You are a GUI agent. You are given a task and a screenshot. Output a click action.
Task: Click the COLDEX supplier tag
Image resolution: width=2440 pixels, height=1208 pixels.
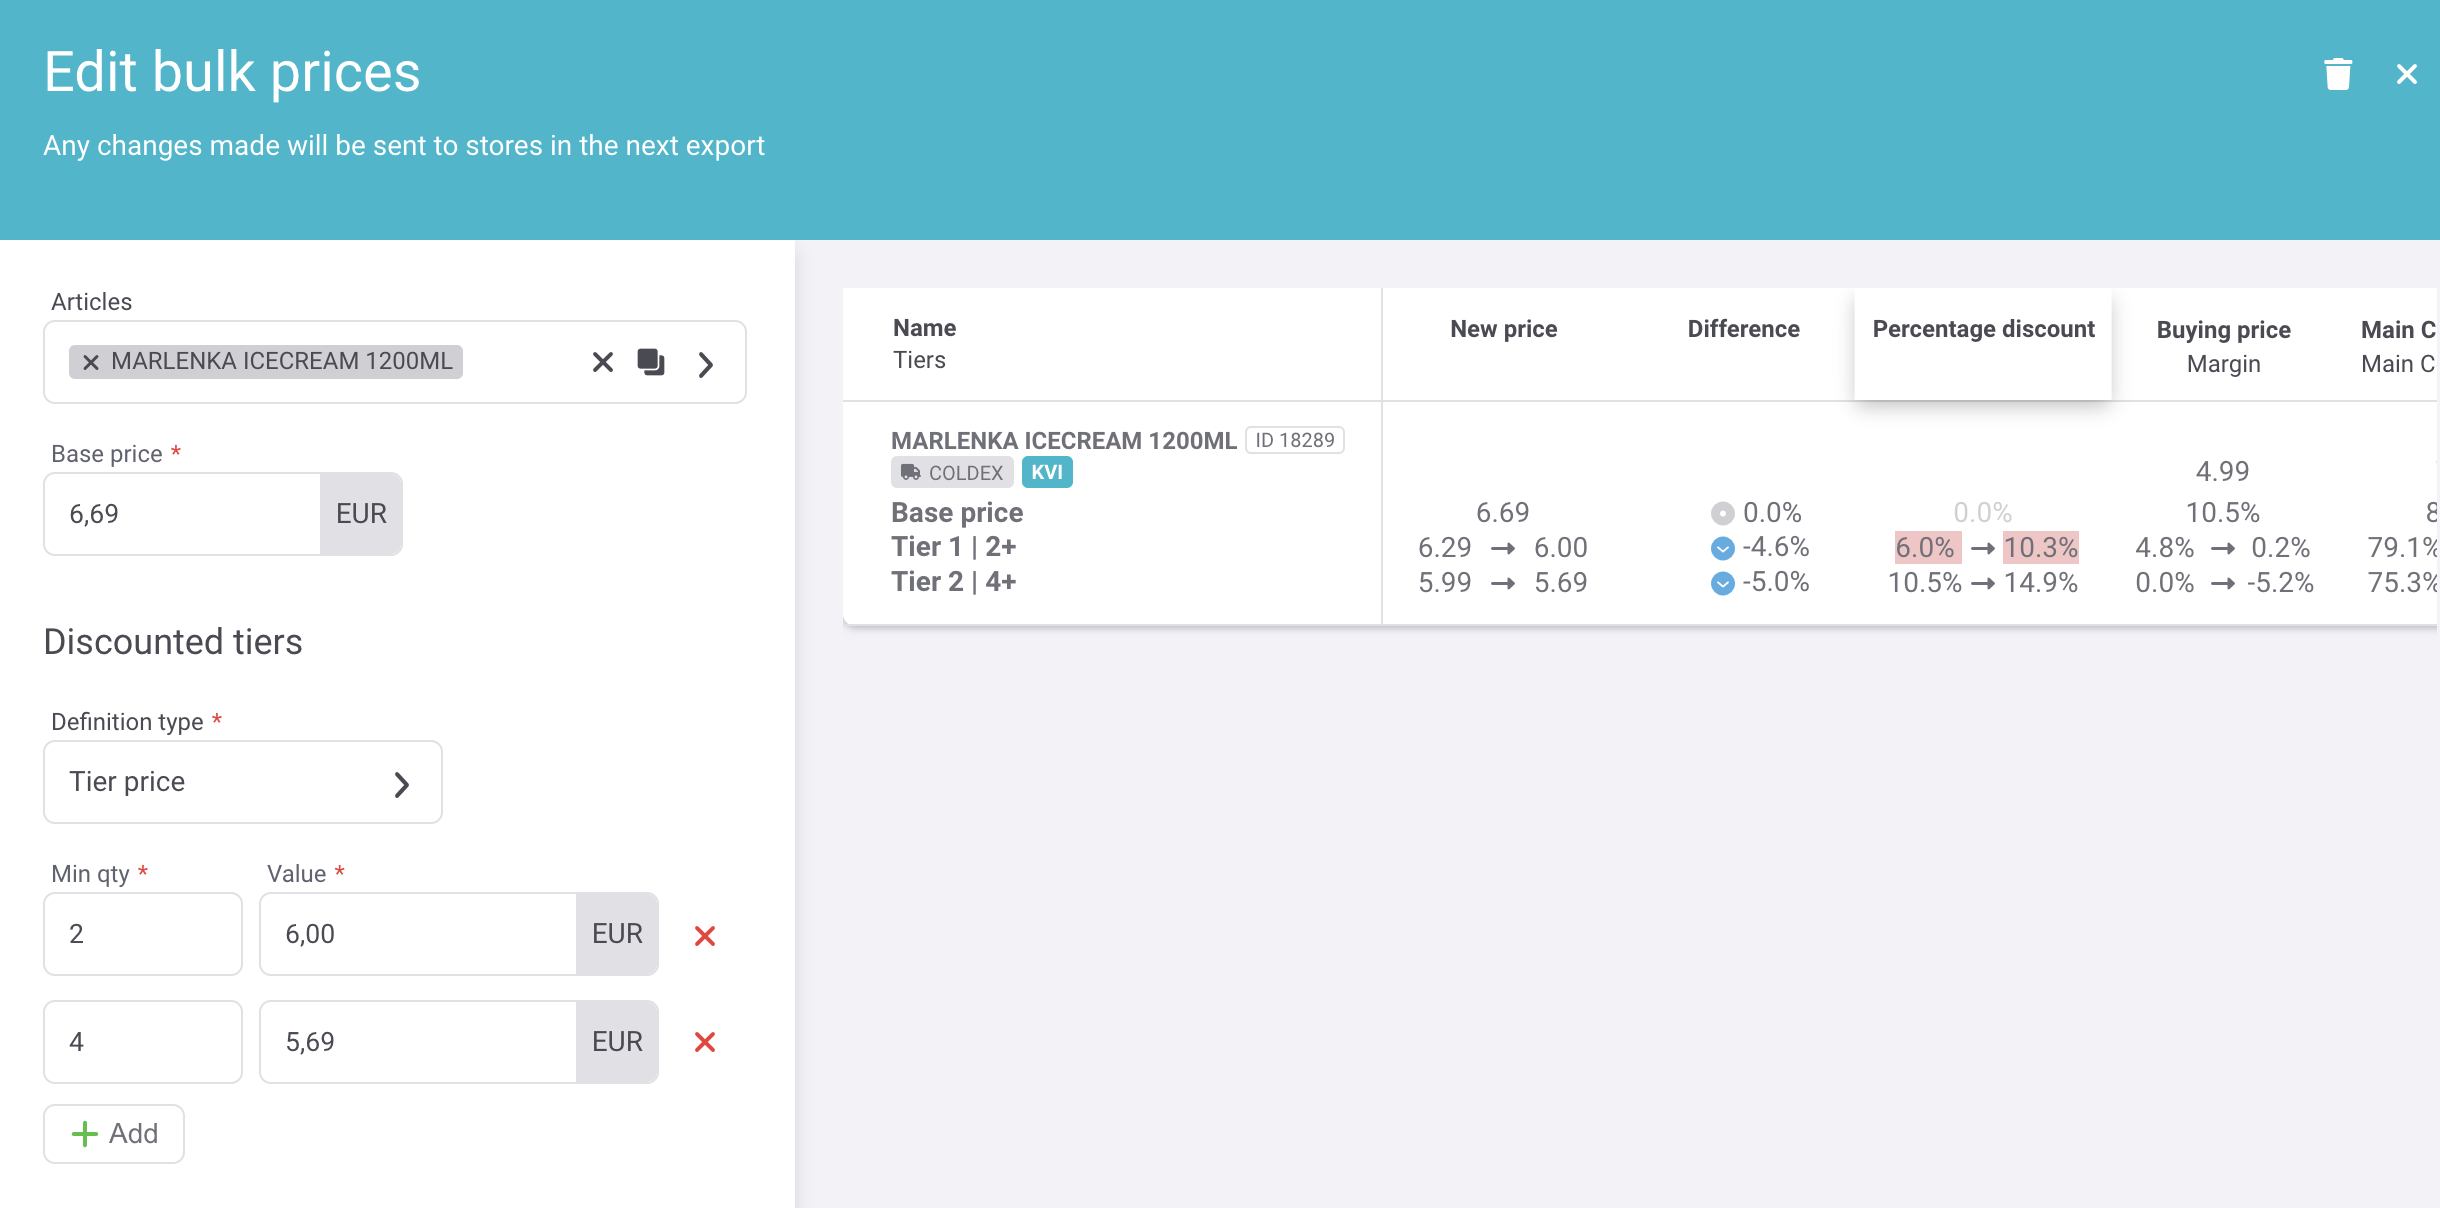coord(952,472)
